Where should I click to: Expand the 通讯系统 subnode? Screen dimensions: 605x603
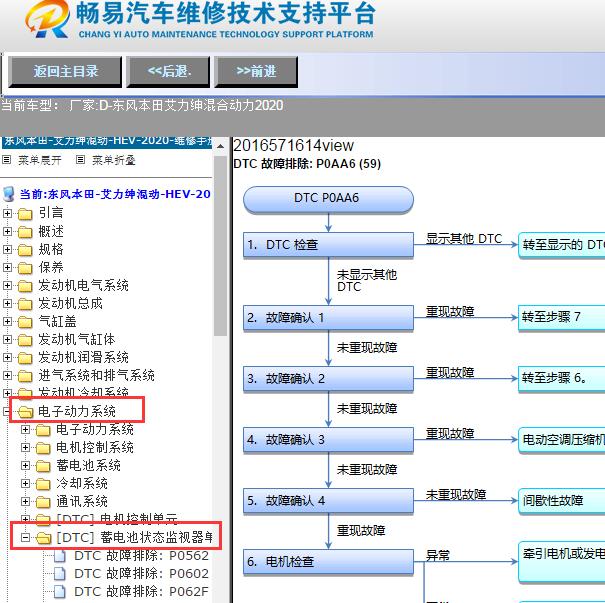(25, 501)
